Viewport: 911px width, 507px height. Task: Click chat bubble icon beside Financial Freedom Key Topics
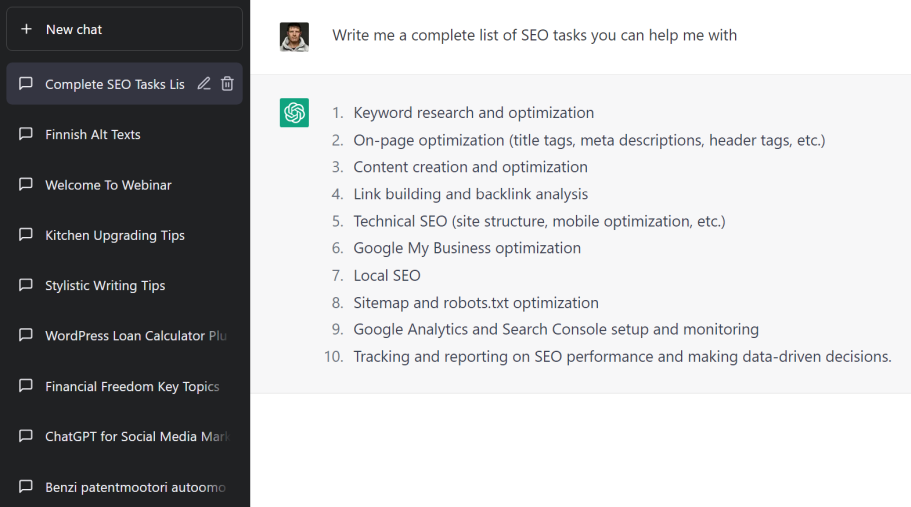[x=26, y=386]
